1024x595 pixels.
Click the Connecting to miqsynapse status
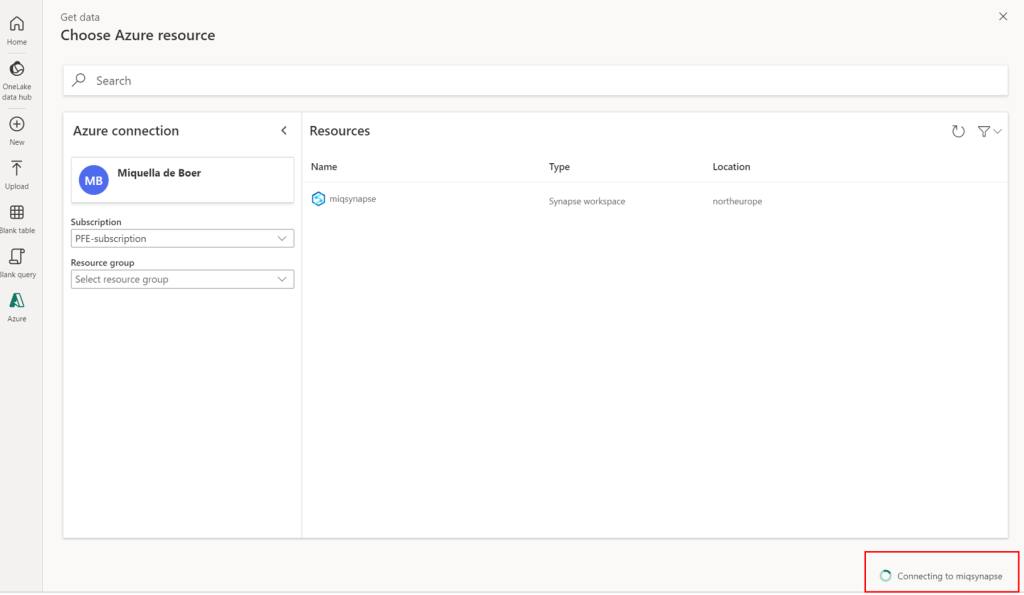pyautogui.click(x=941, y=576)
